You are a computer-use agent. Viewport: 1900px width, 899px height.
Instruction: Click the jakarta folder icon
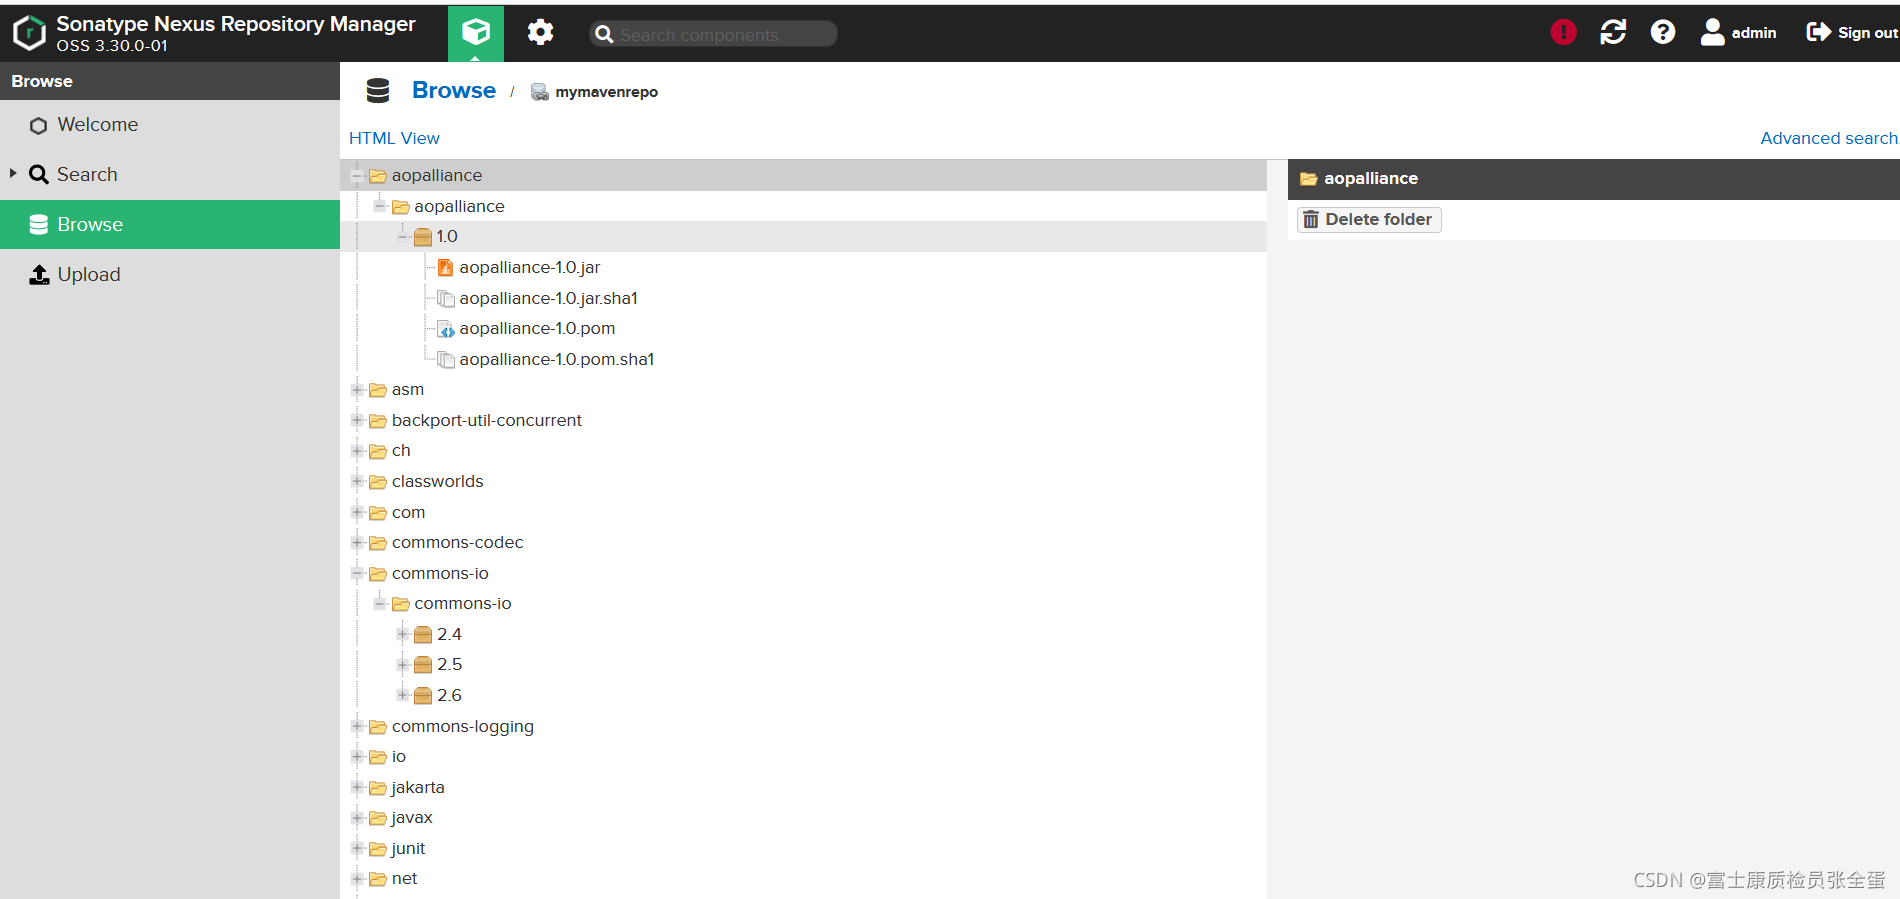tap(378, 788)
